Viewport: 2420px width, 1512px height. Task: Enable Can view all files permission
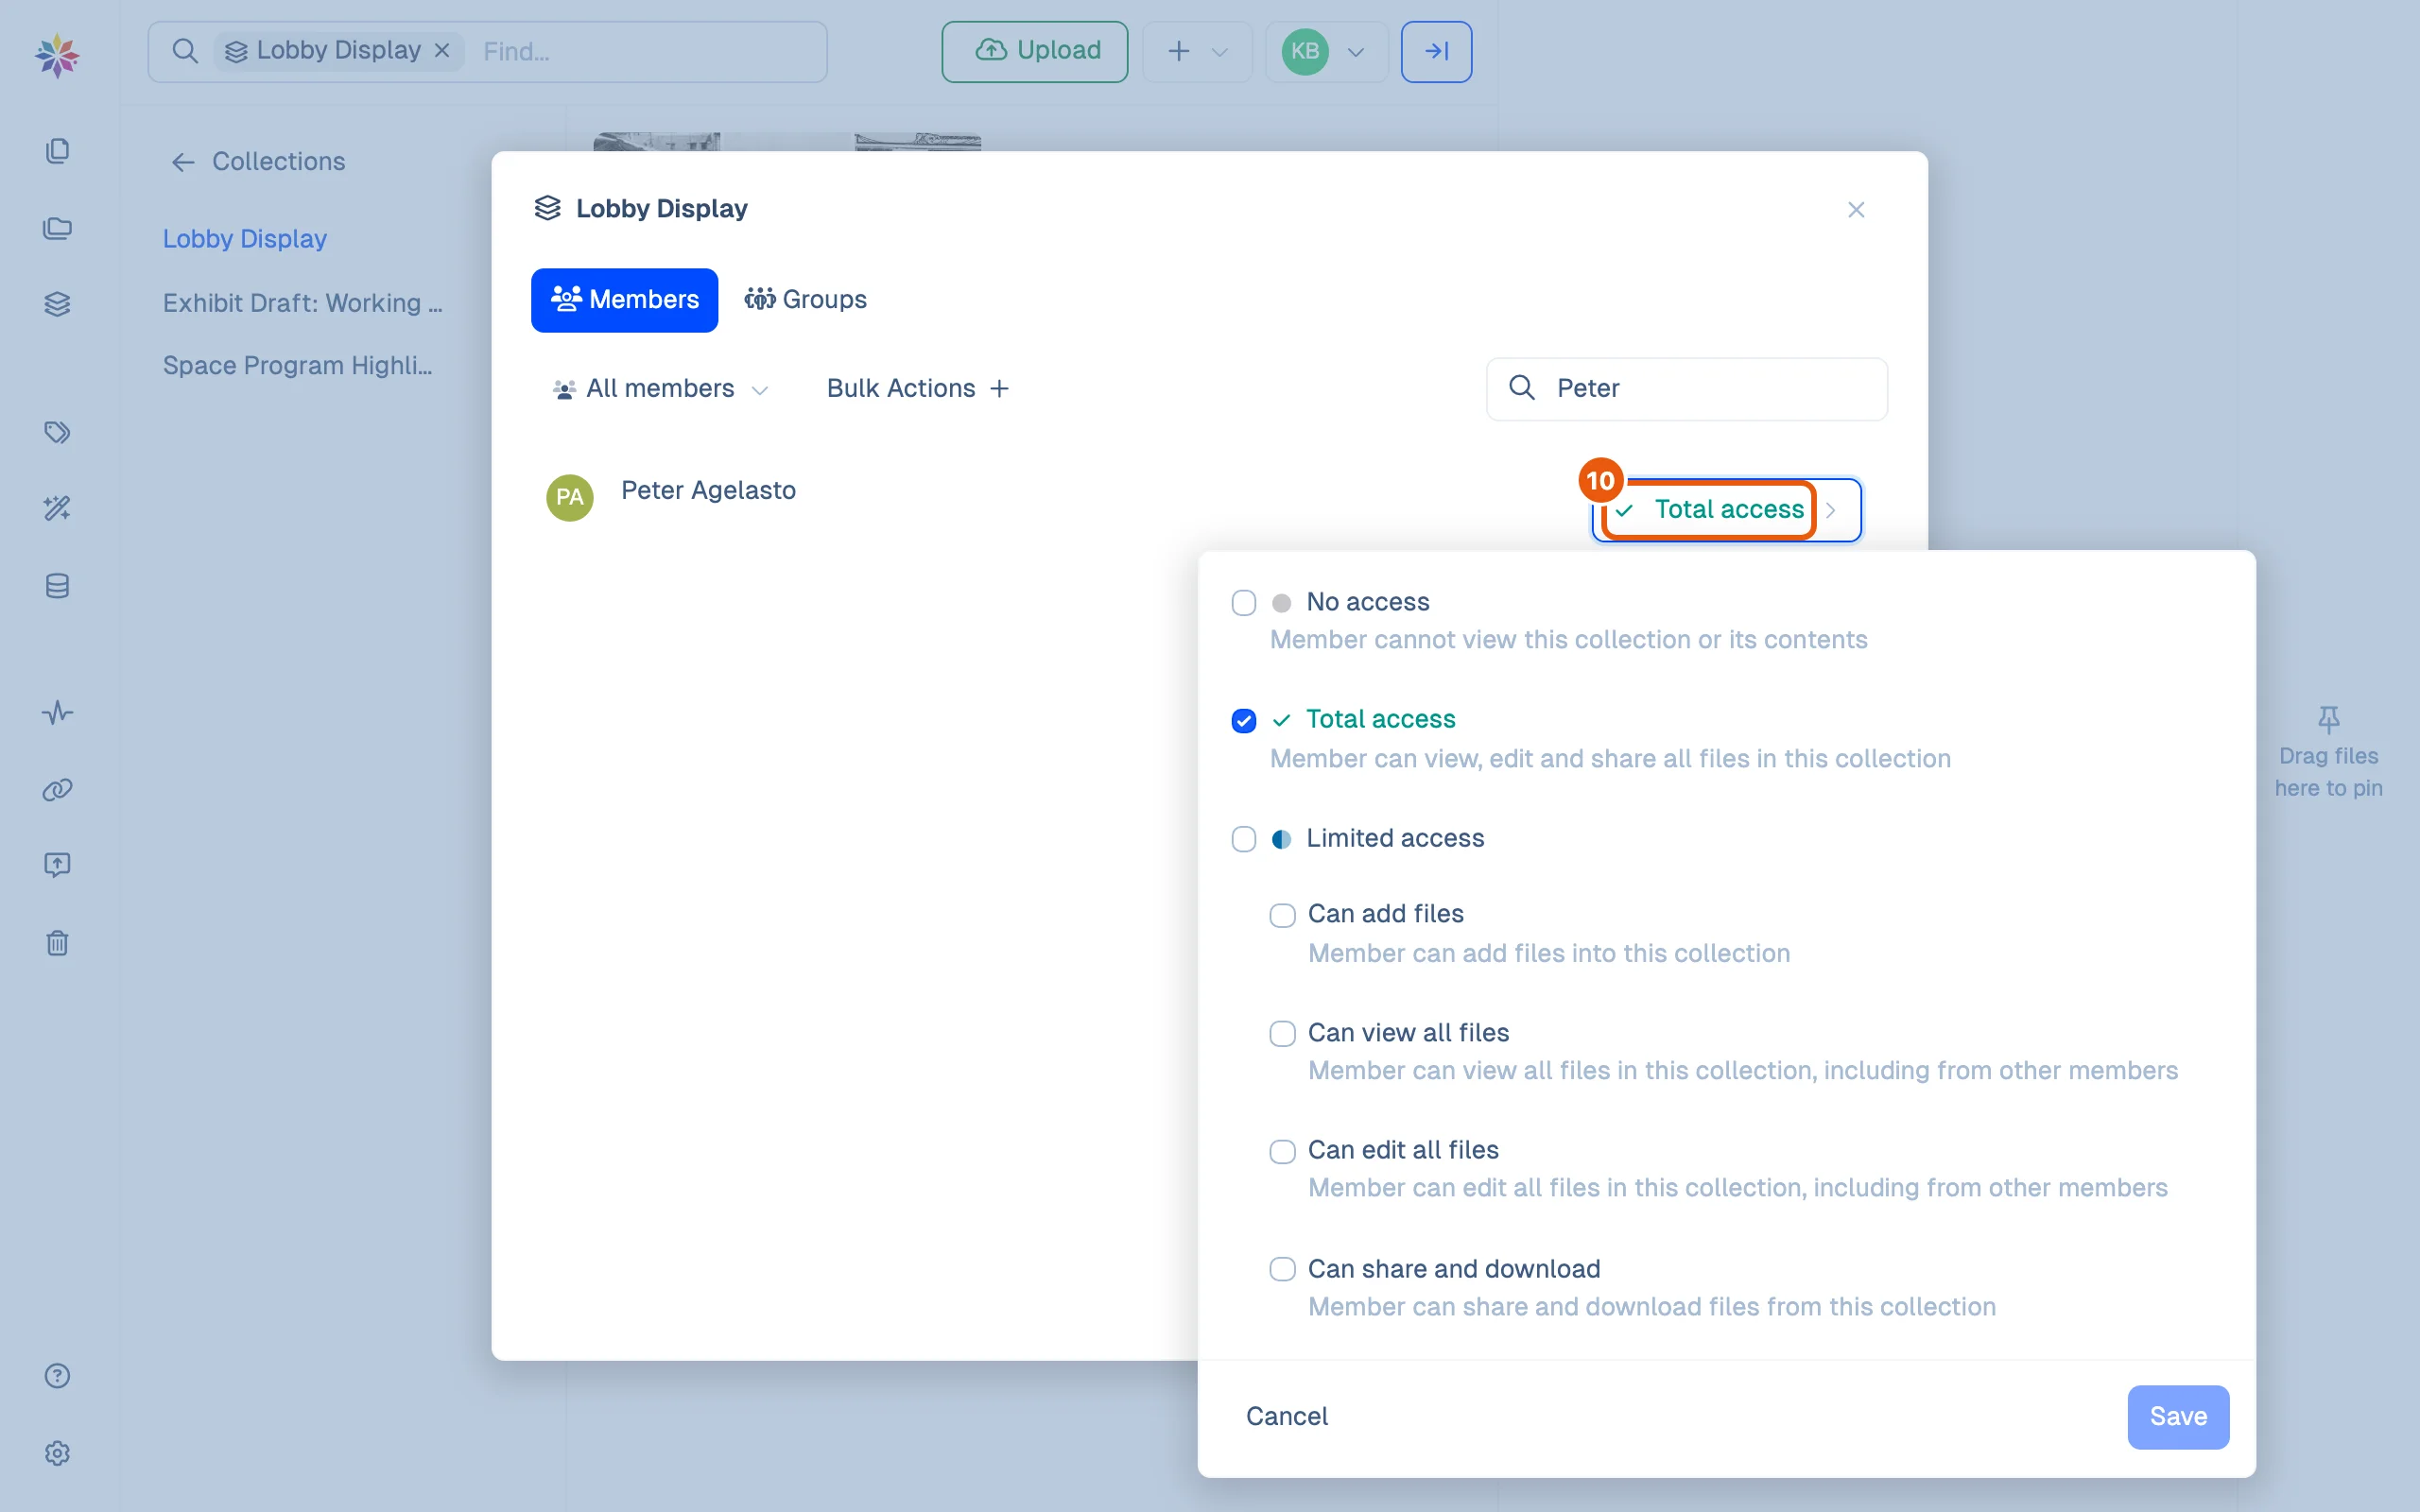coord(1282,1033)
